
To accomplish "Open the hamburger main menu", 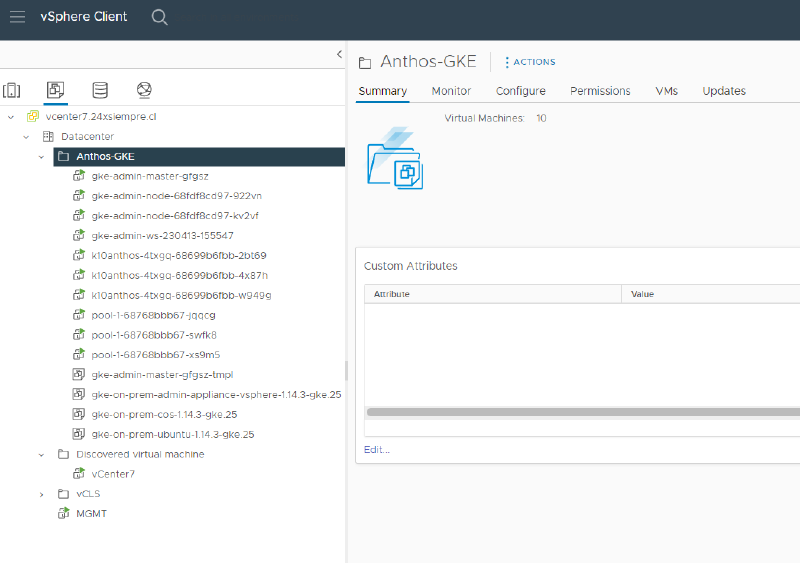I will (17, 17).
